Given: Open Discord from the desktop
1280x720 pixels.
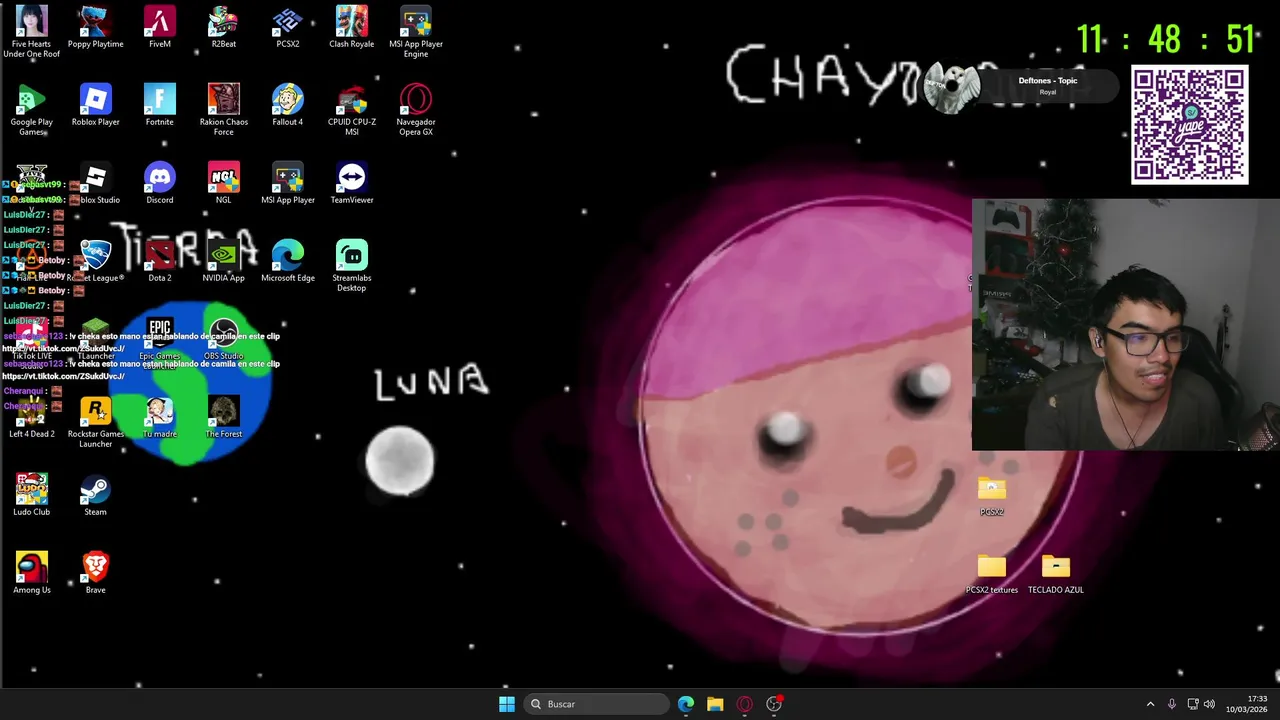Looking at the screenshot, I should click(160, 183).
